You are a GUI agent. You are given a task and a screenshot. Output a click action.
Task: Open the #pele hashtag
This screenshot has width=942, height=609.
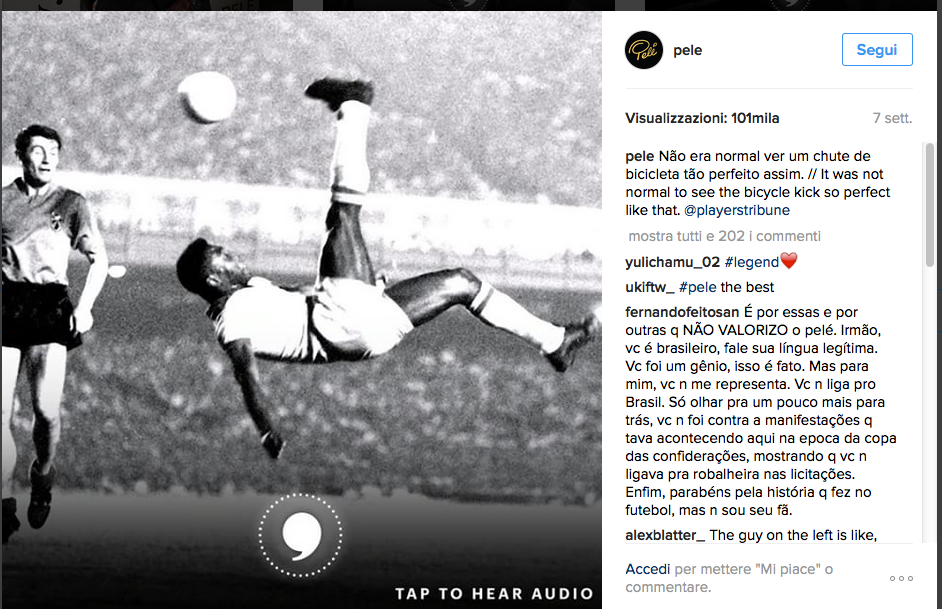click(697, 287)
